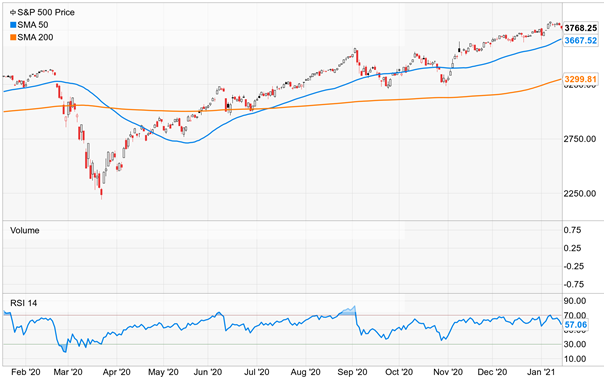Screen dimensions: 604x378
Task: Select the SMA 200 legend label
Action: [x=35, y=37]
